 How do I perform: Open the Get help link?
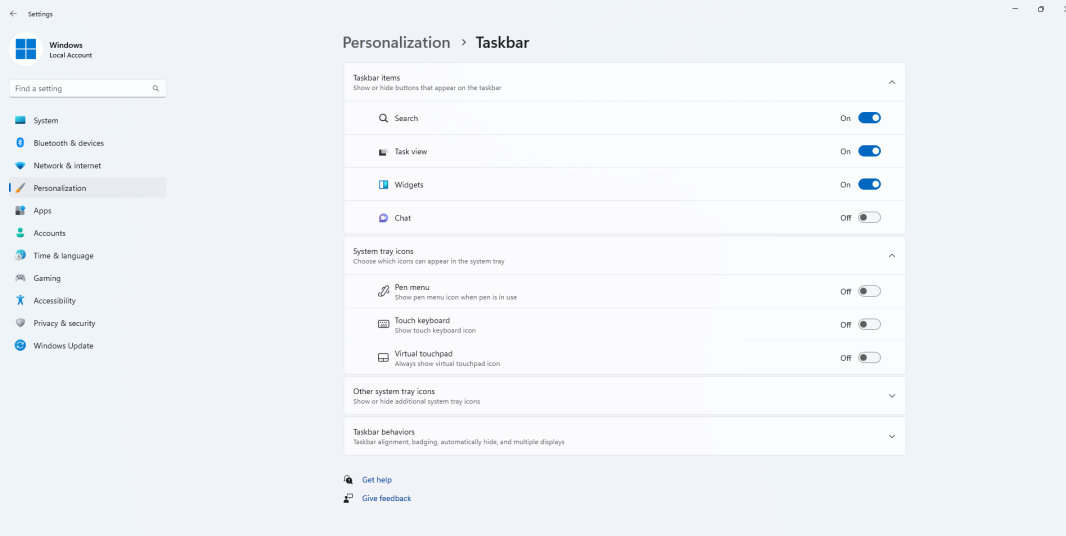click(377, 480)
